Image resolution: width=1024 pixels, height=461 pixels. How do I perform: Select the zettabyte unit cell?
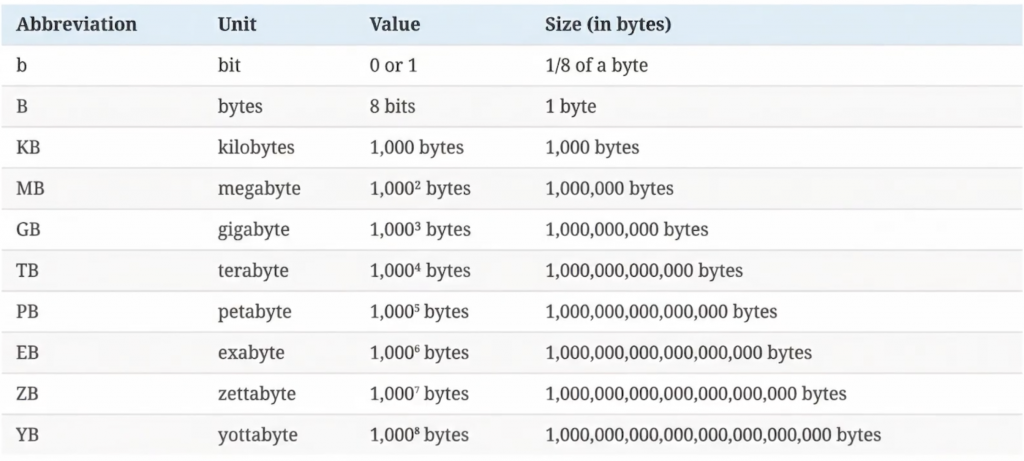click(x=256, y=393)
